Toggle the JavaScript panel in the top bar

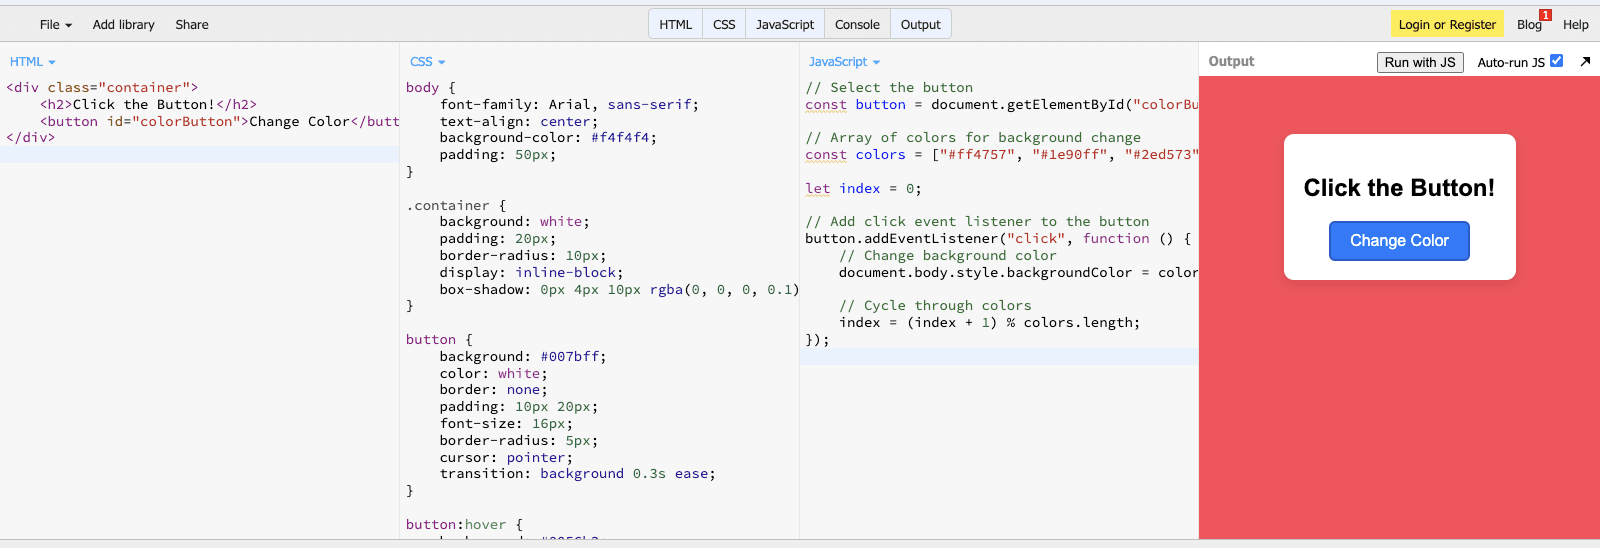click(784, 24)
